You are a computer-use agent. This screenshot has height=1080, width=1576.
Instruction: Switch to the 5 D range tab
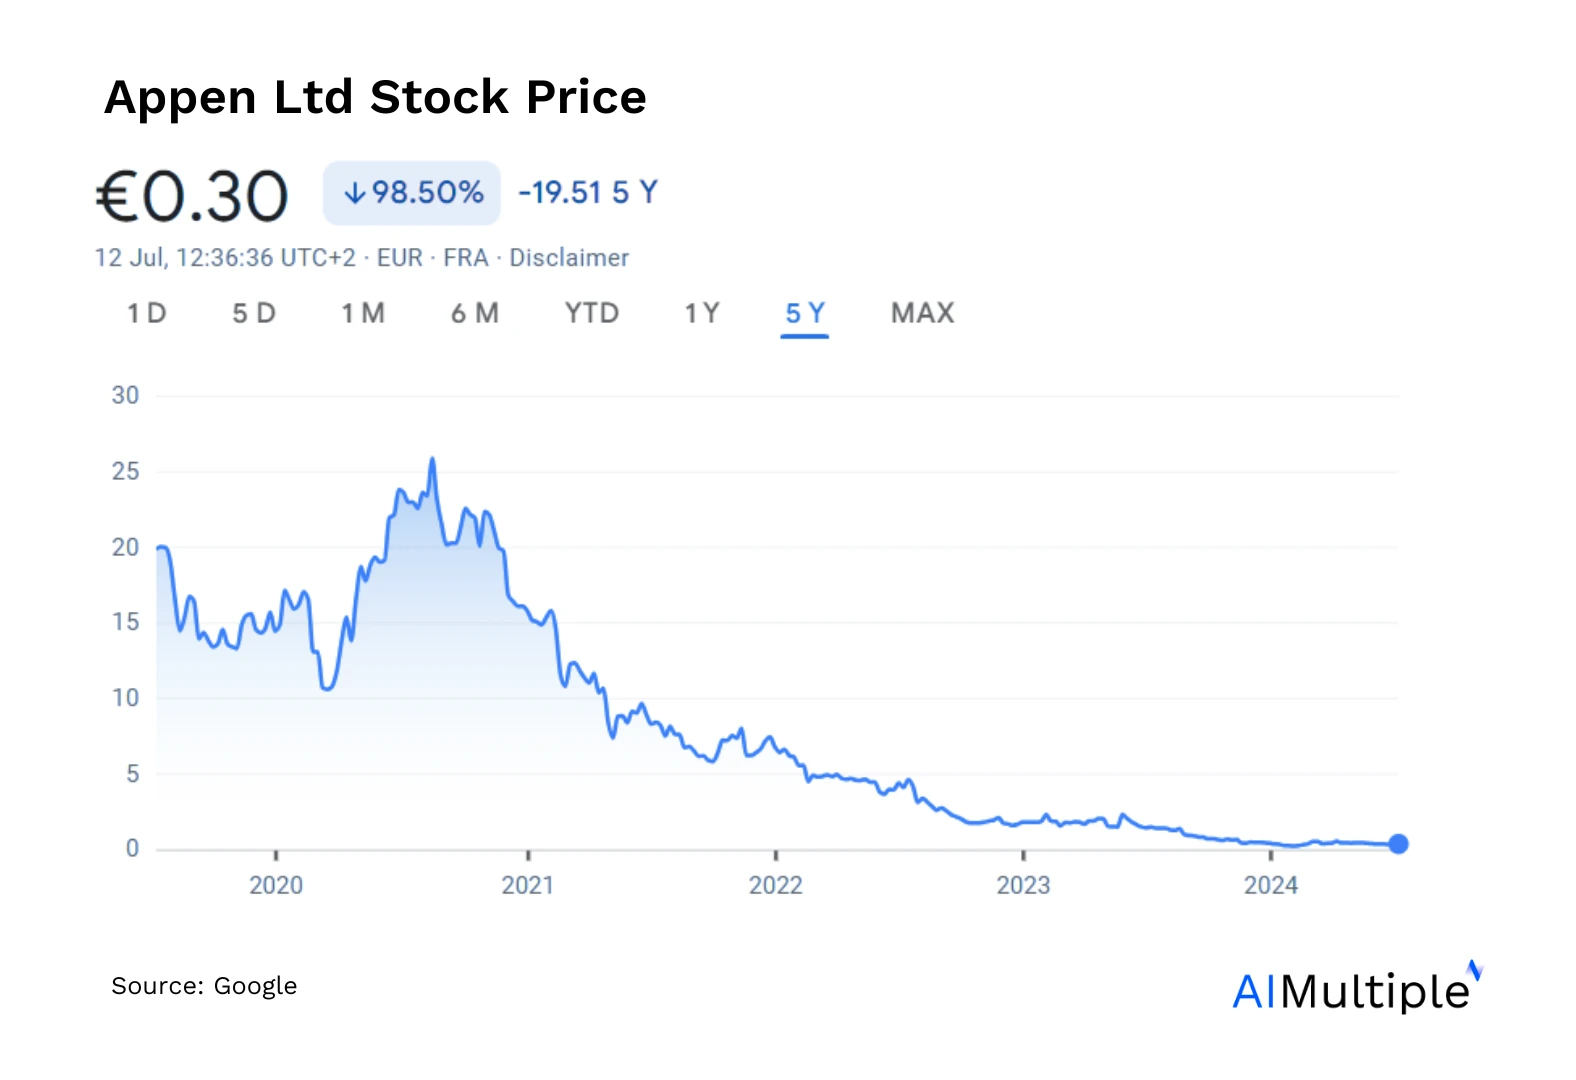click(x=254, y=314)
